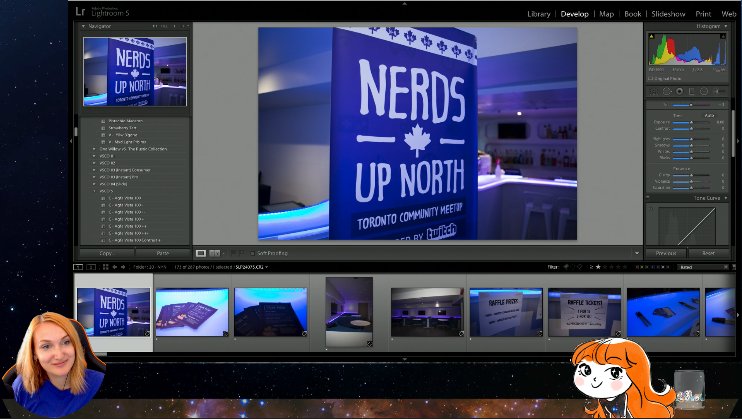Go back using filmstrip left arrow

pos(115,267)
